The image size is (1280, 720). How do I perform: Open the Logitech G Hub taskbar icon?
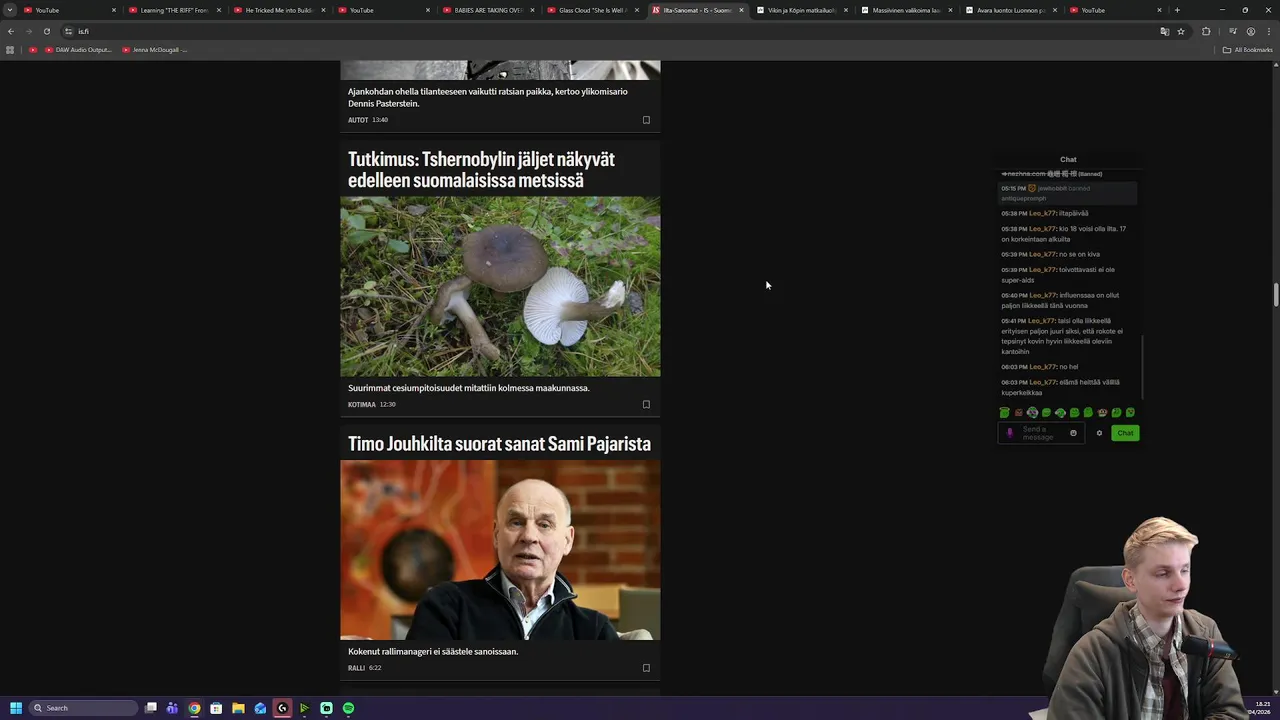click(282, 708)
